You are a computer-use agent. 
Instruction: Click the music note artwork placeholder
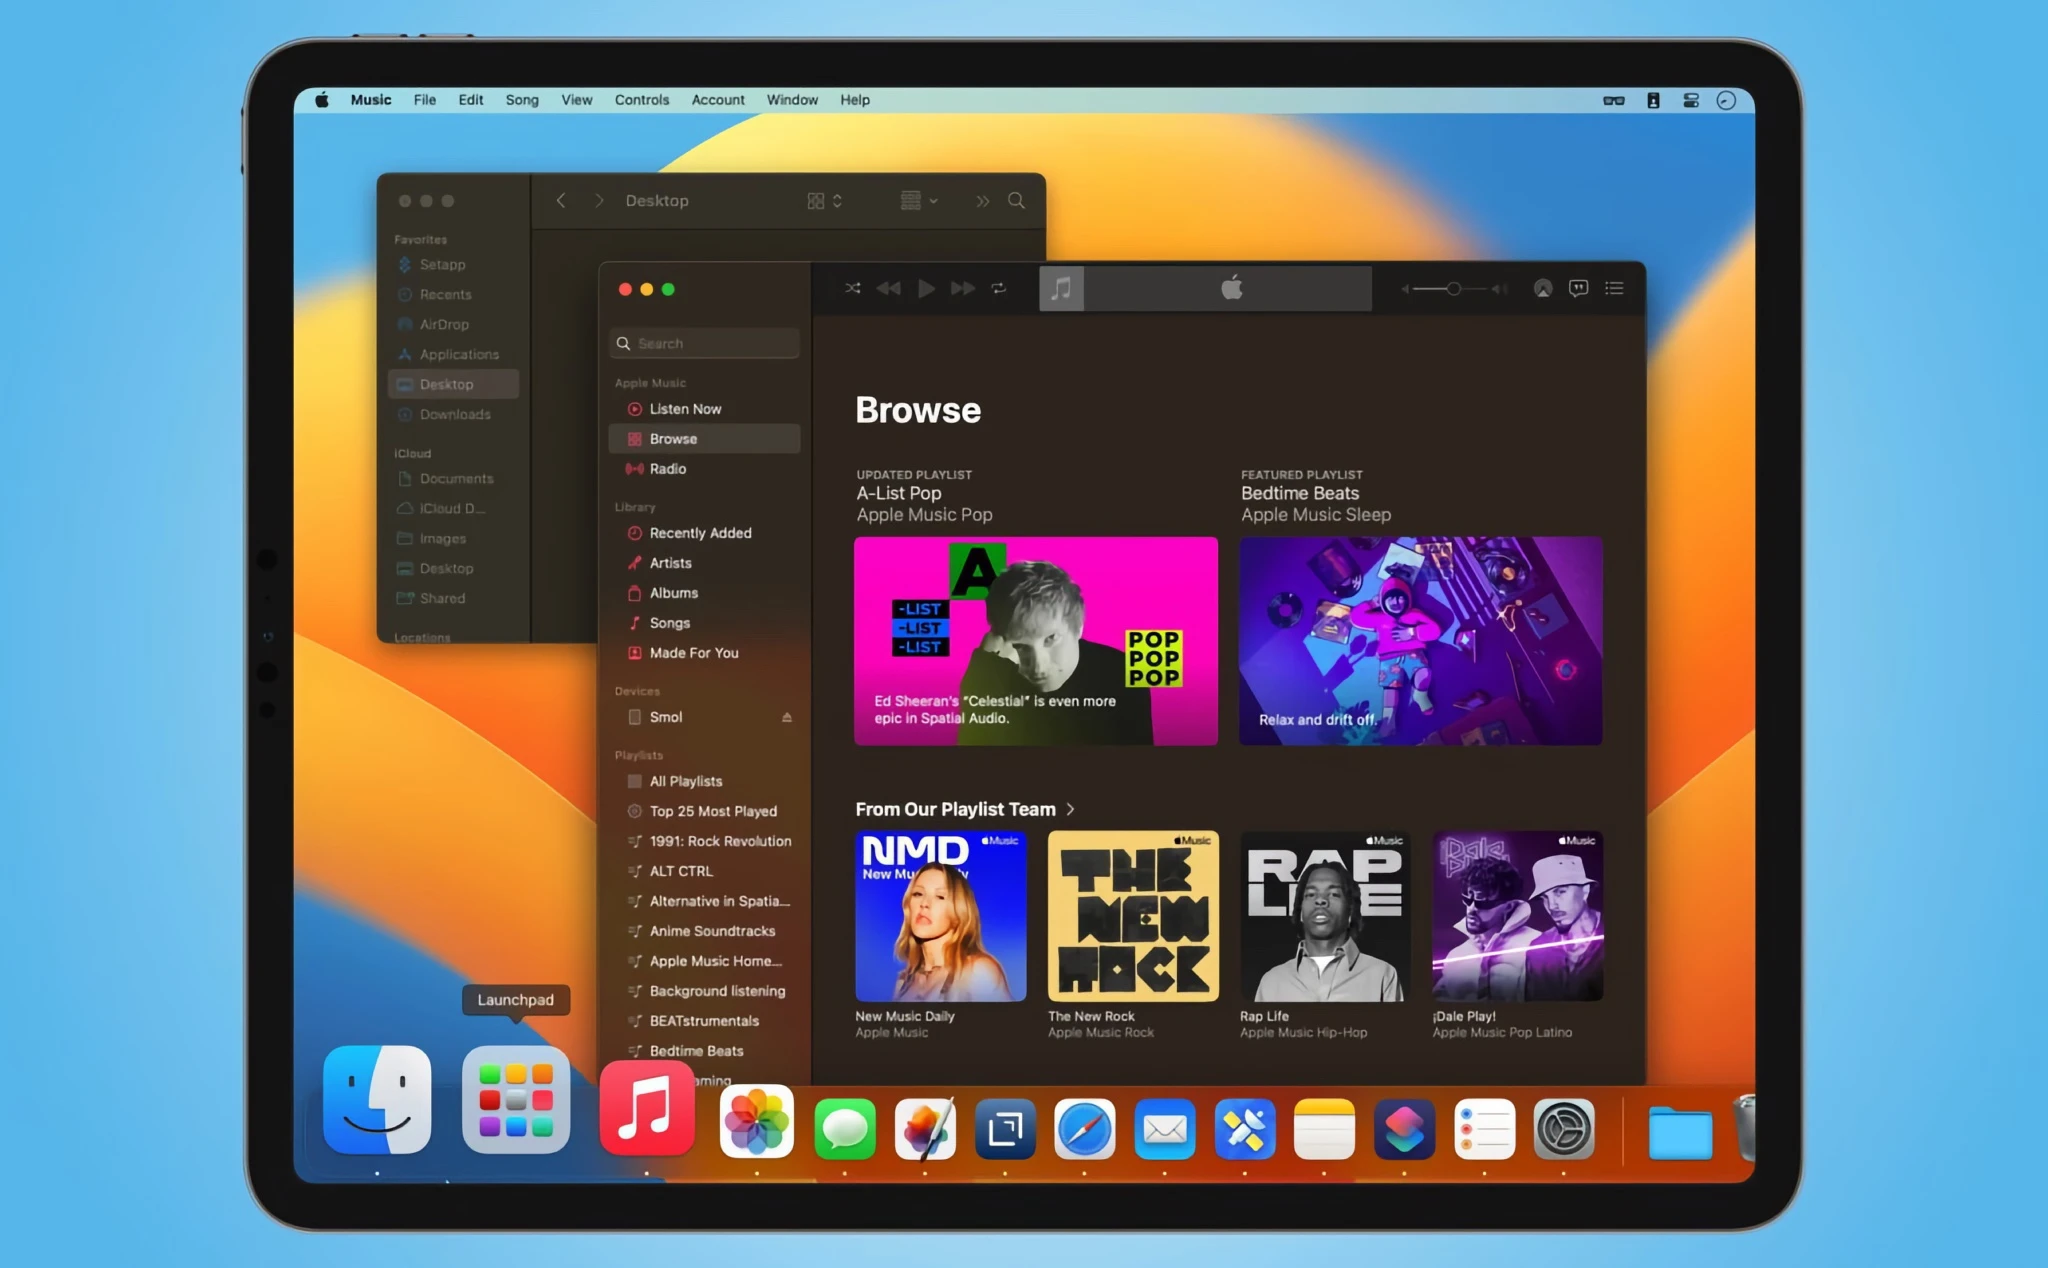tap(1061, 288)
